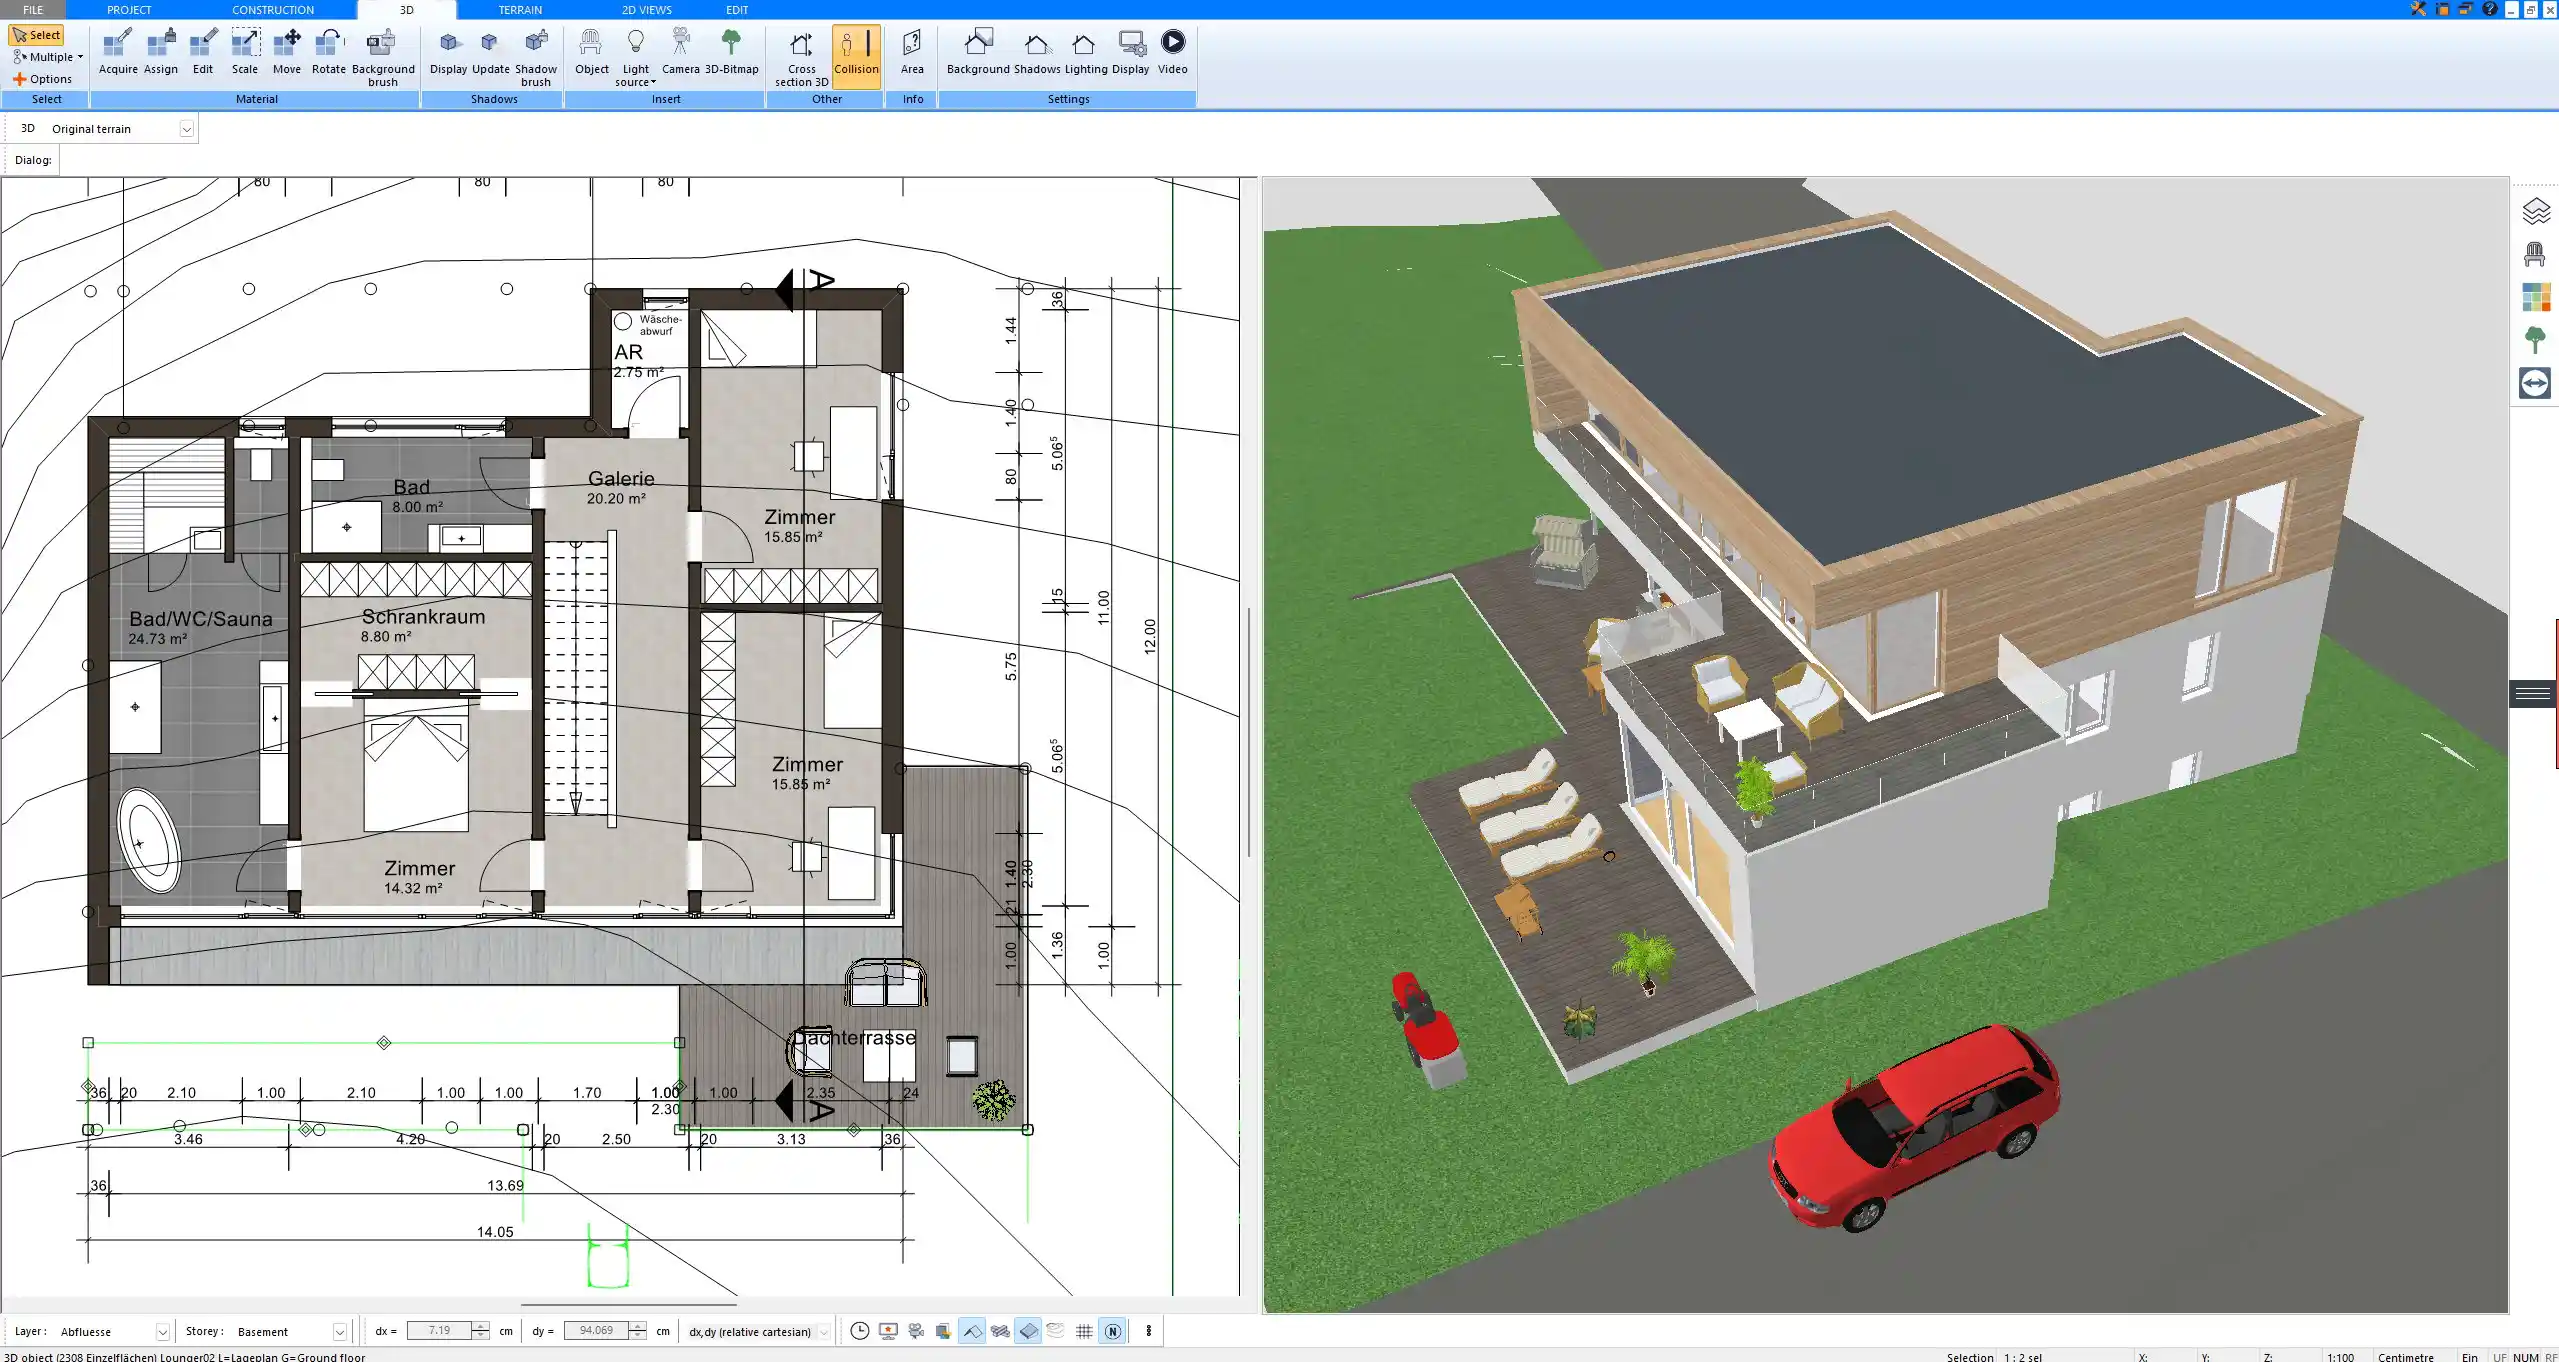
Task: Open the CONSTRUCTION ribbon tab
Action: click(273, 9)
